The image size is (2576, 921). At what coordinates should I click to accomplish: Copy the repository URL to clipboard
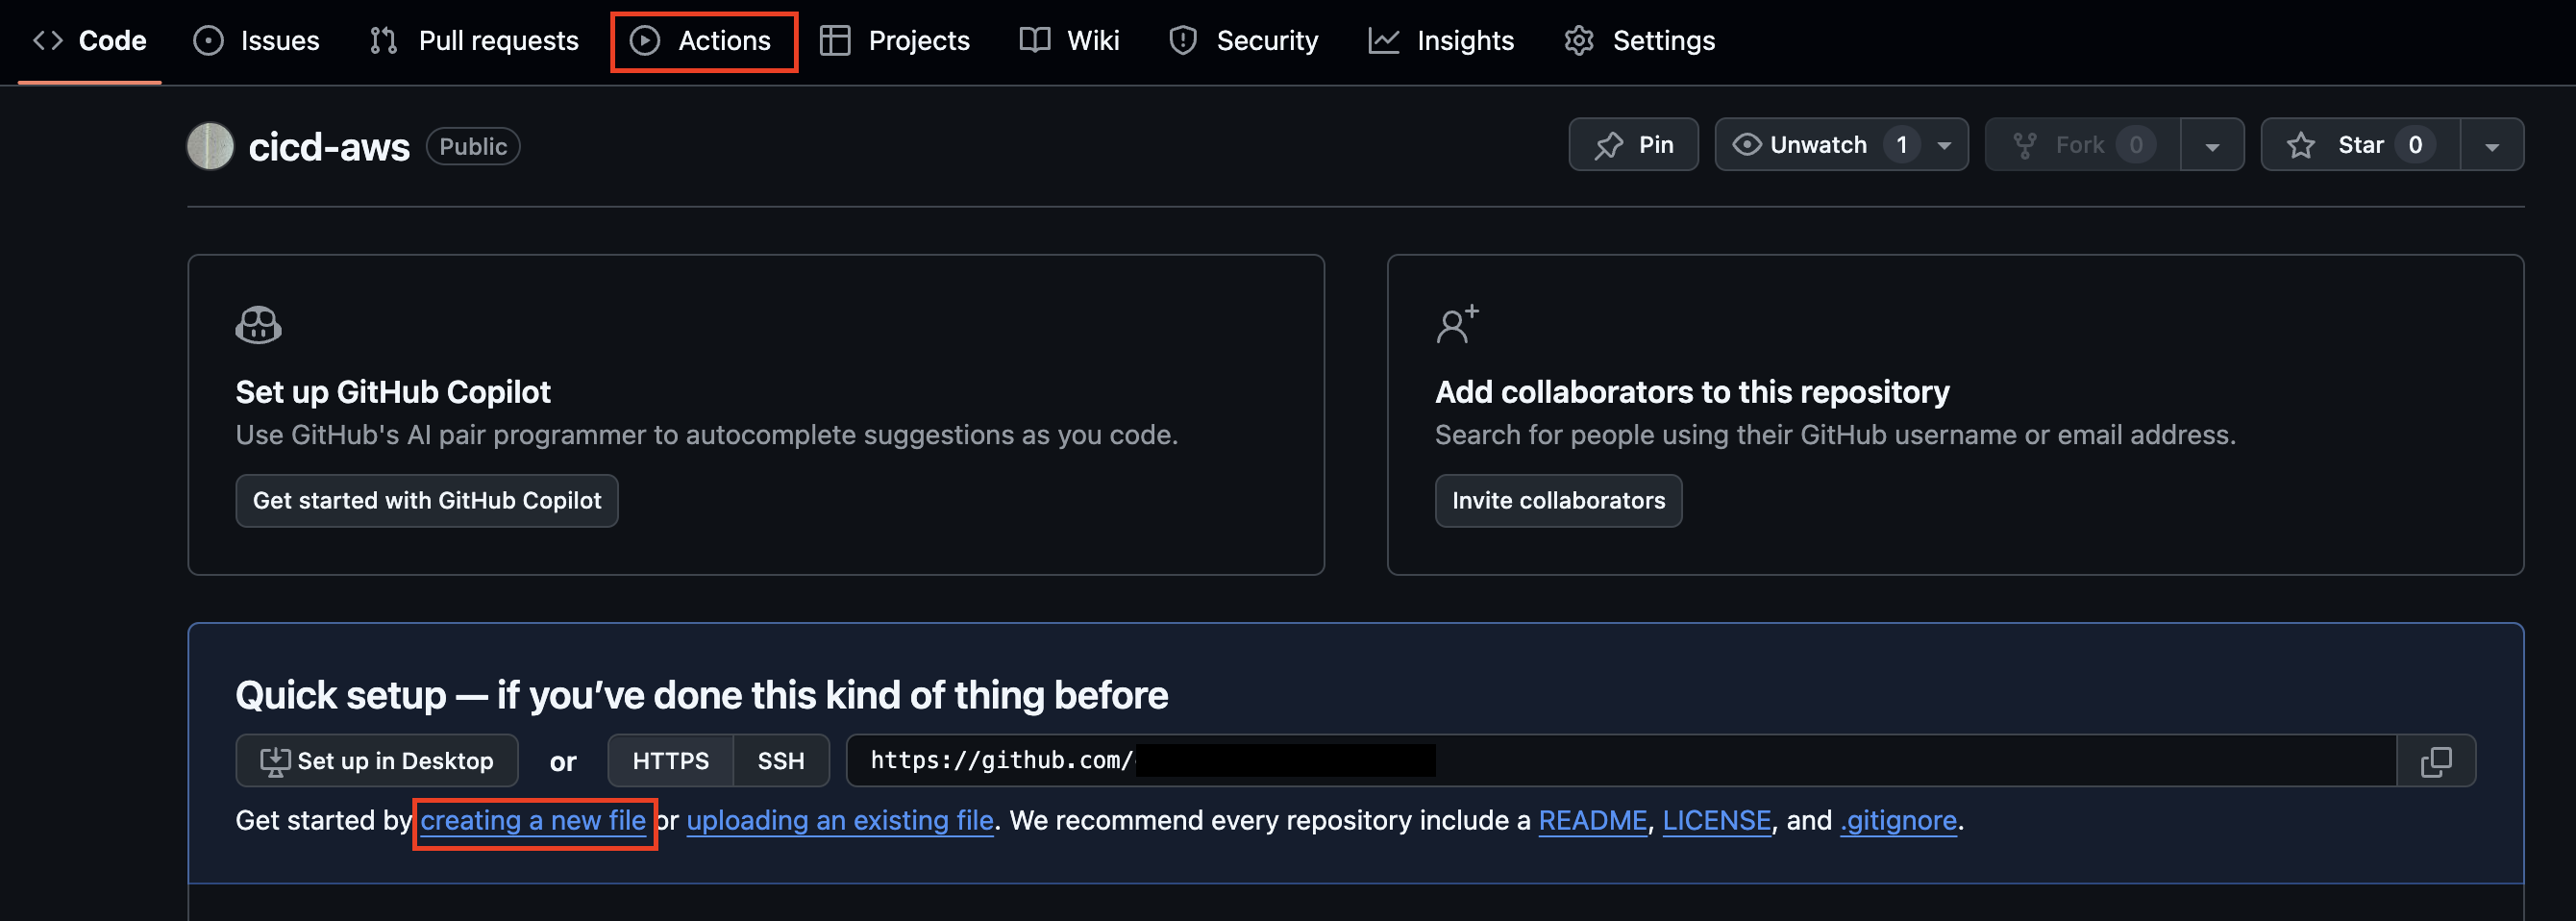pos(2436,760)
